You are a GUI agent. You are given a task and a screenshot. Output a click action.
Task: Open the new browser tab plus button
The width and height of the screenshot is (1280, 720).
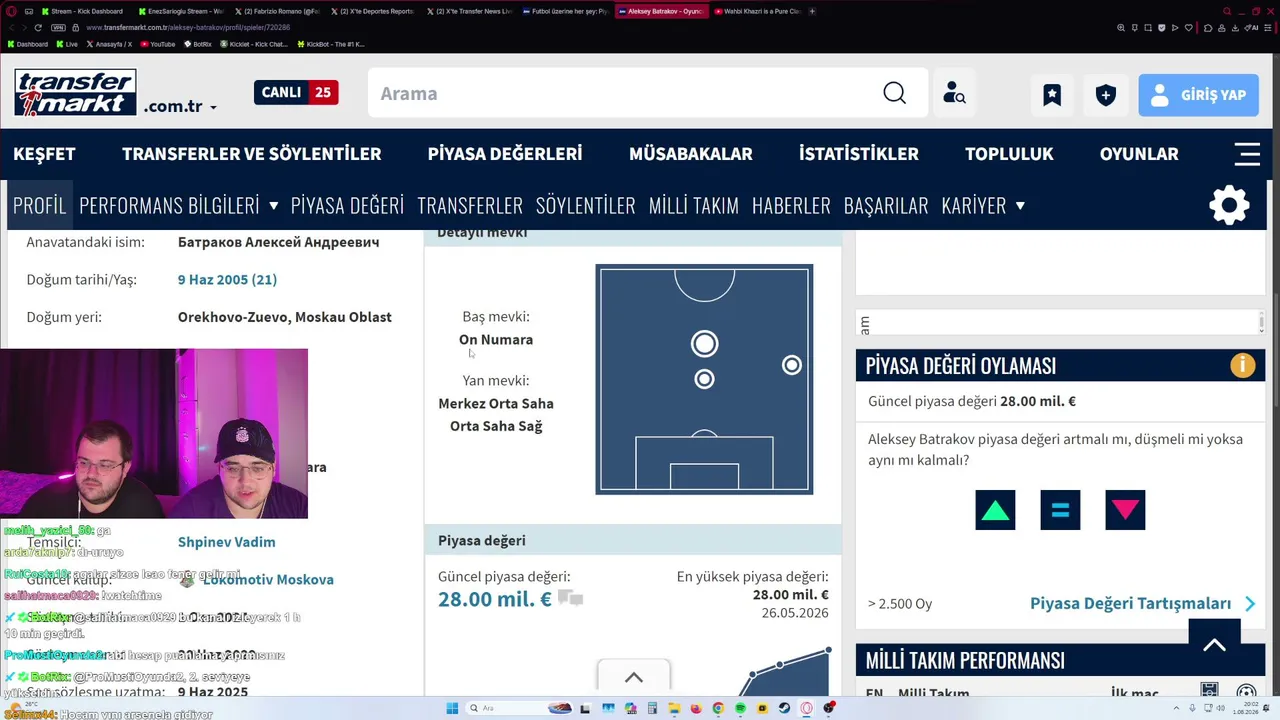[812, 11]
